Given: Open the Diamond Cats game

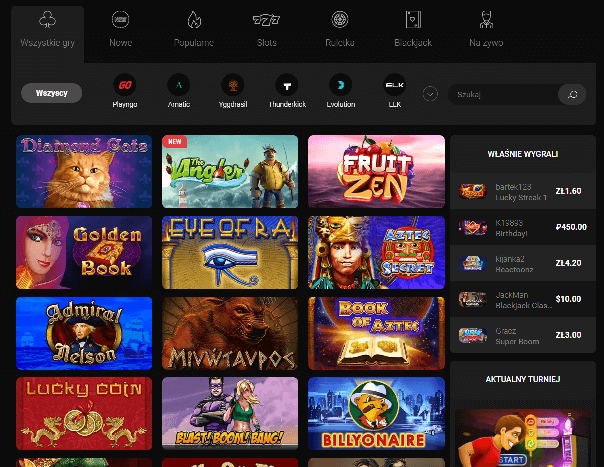Looking at the screenshot, I should [x=84, y=171].
